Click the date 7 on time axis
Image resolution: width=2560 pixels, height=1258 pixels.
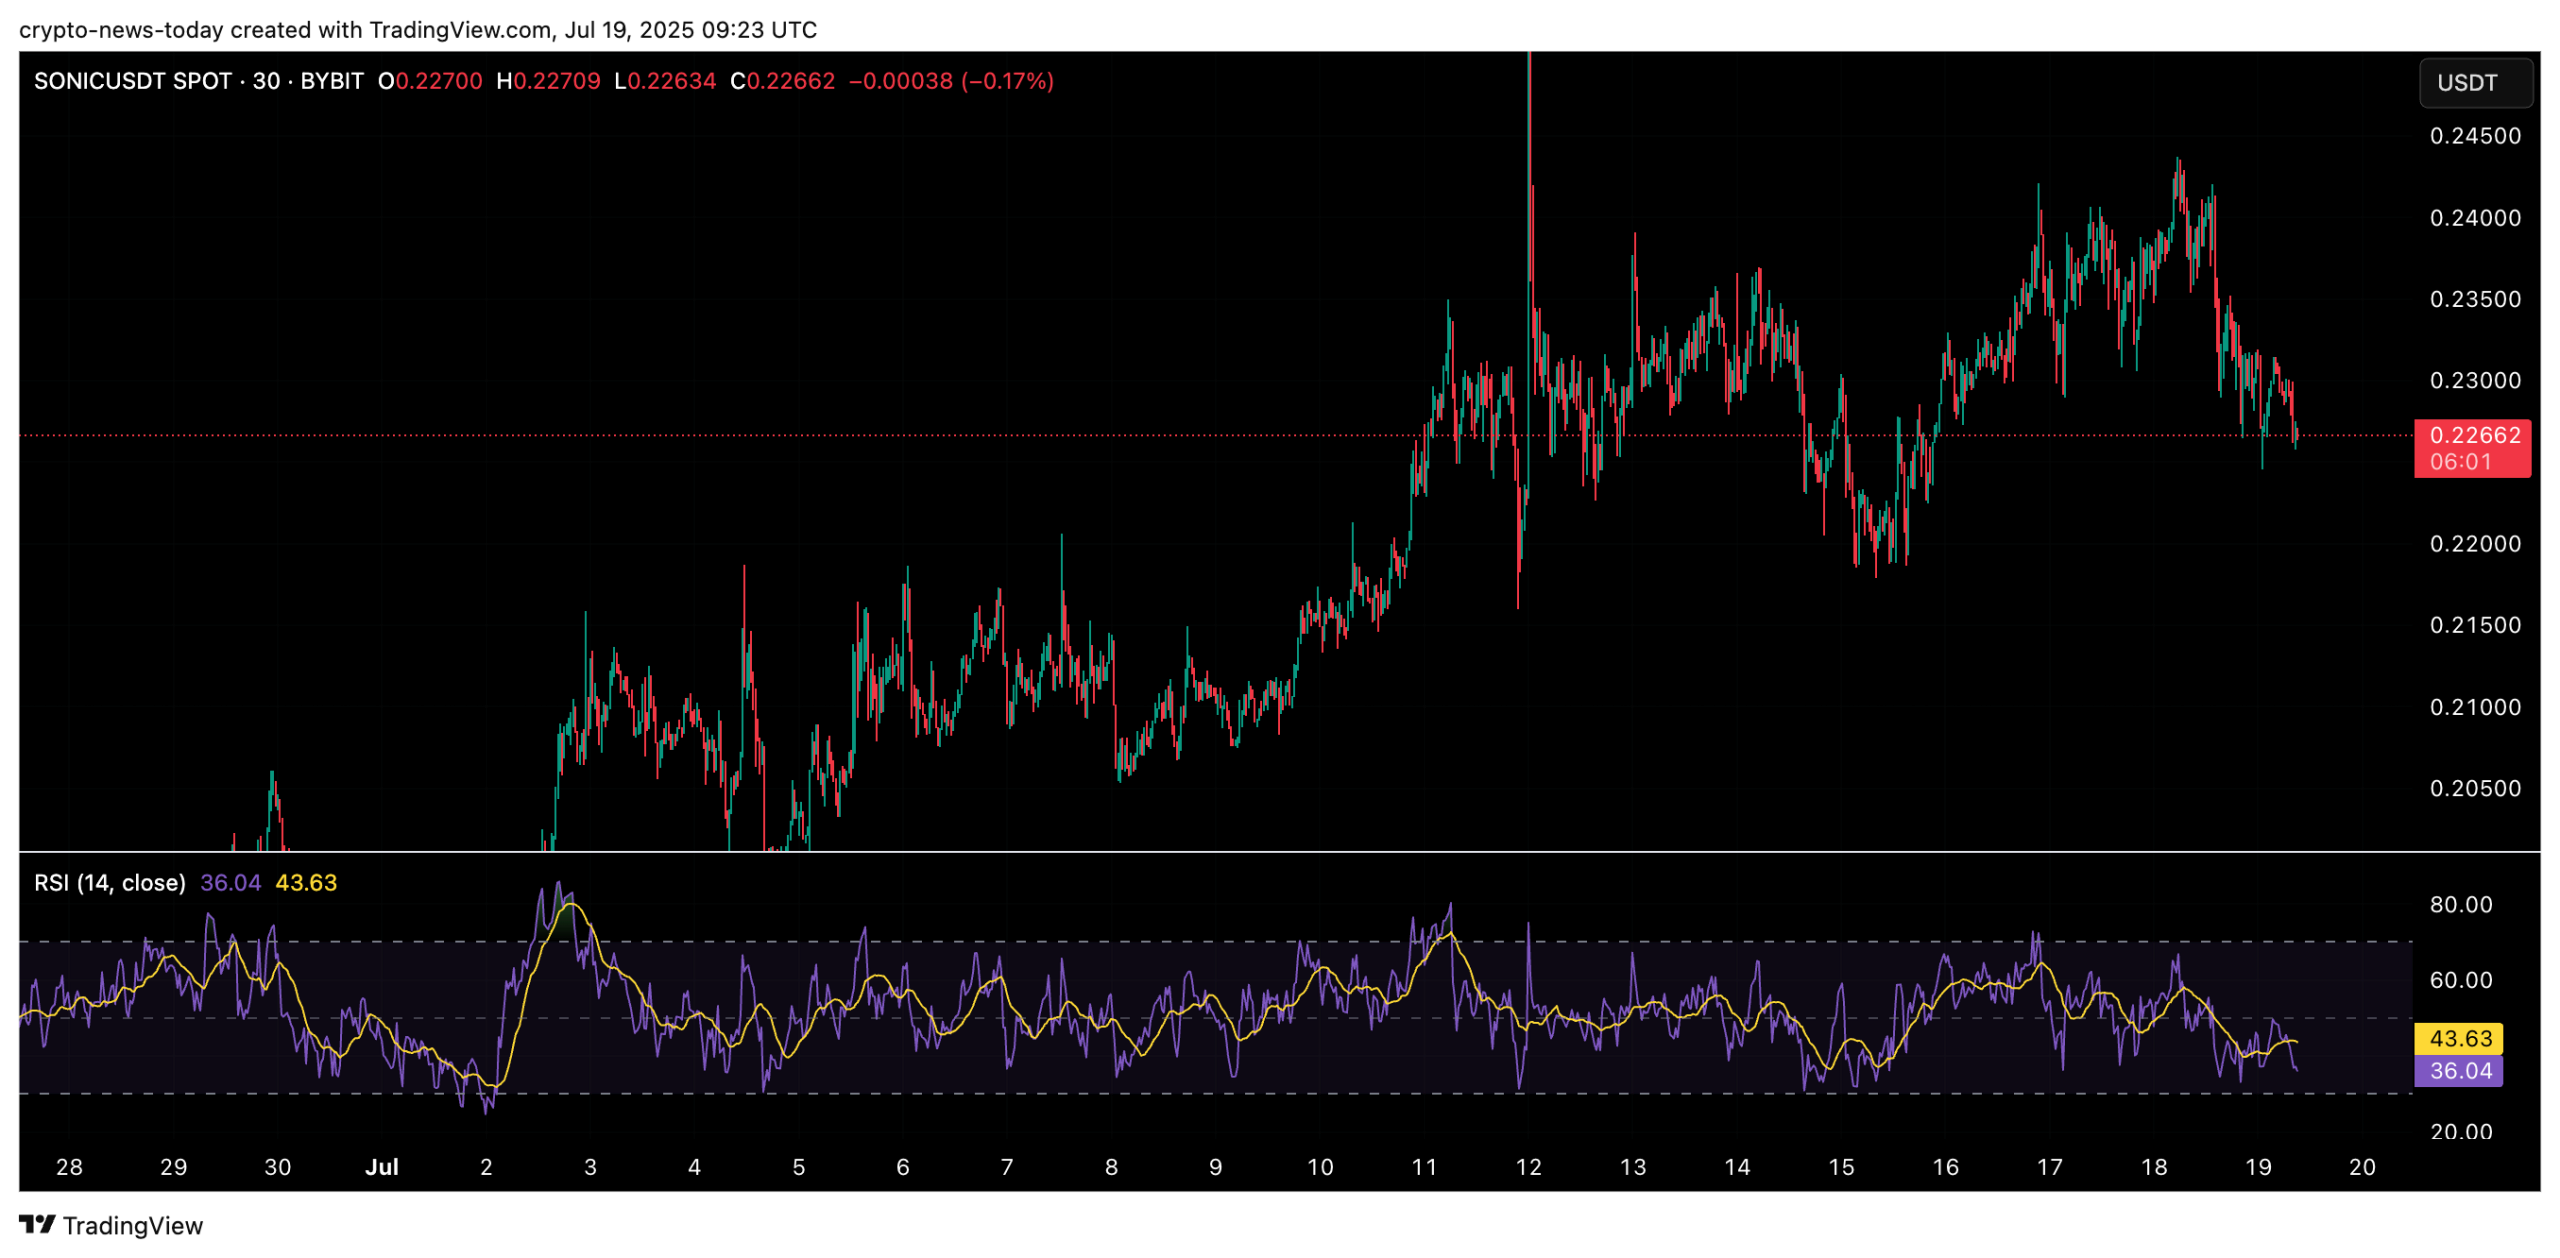click(x=1007, y=1167)
